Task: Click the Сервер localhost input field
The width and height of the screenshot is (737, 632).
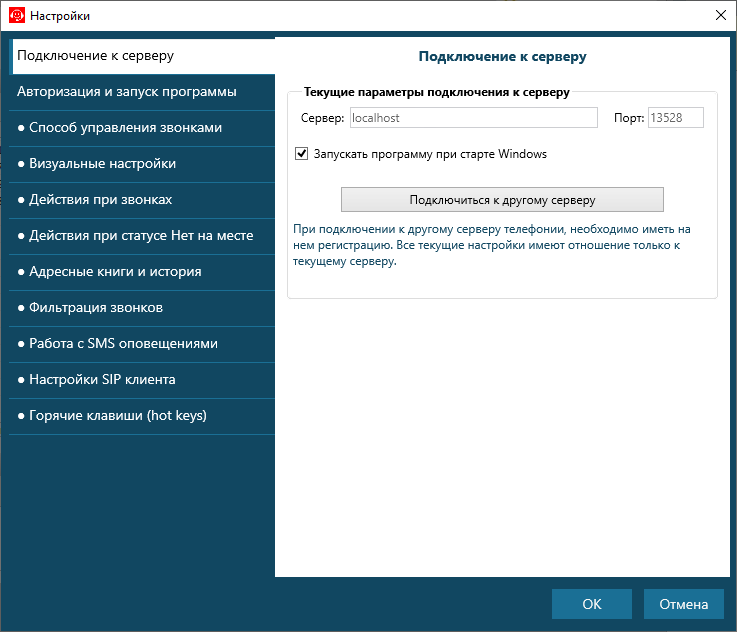Action: tap(474, 117)
